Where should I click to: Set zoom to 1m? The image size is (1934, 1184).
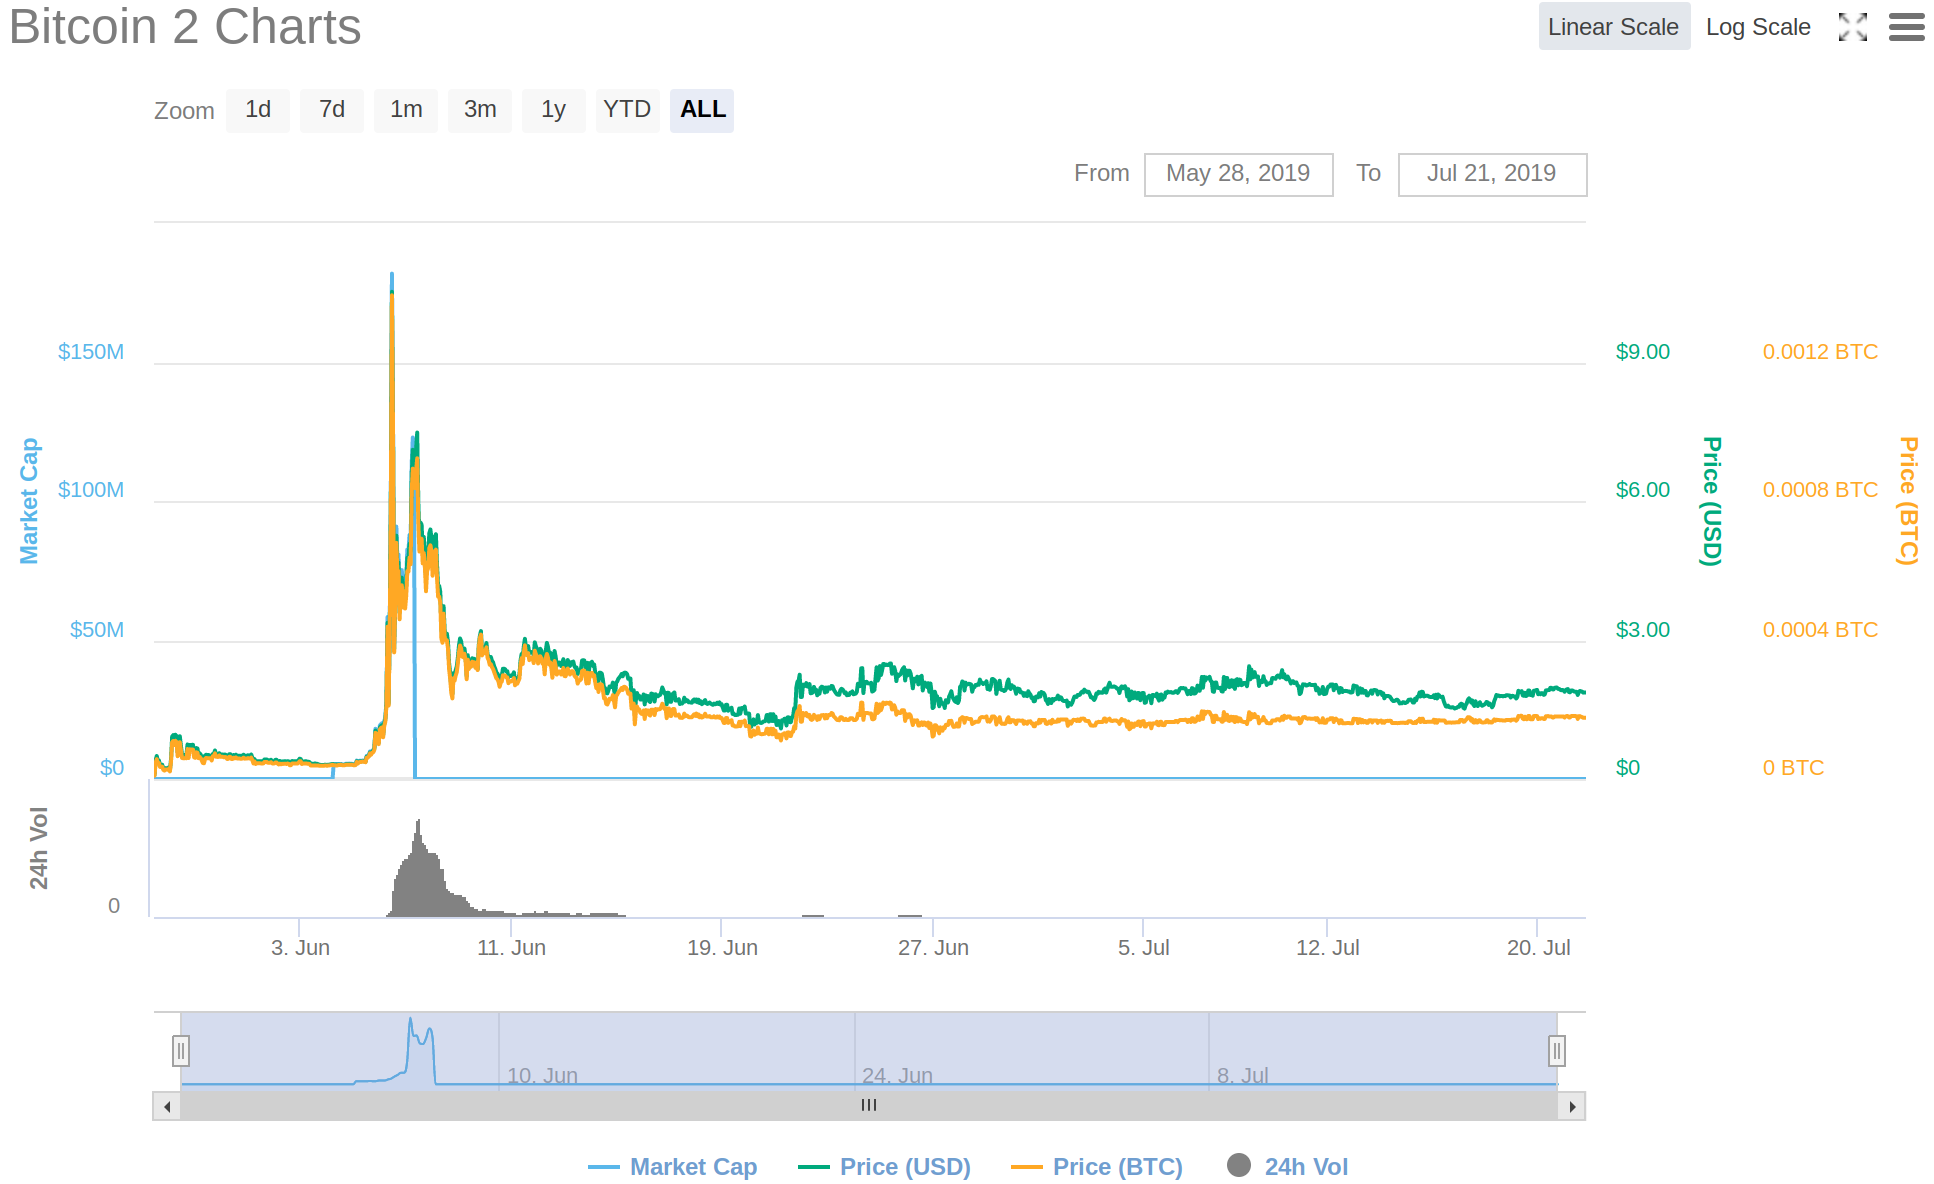click(x=406, y=110)
